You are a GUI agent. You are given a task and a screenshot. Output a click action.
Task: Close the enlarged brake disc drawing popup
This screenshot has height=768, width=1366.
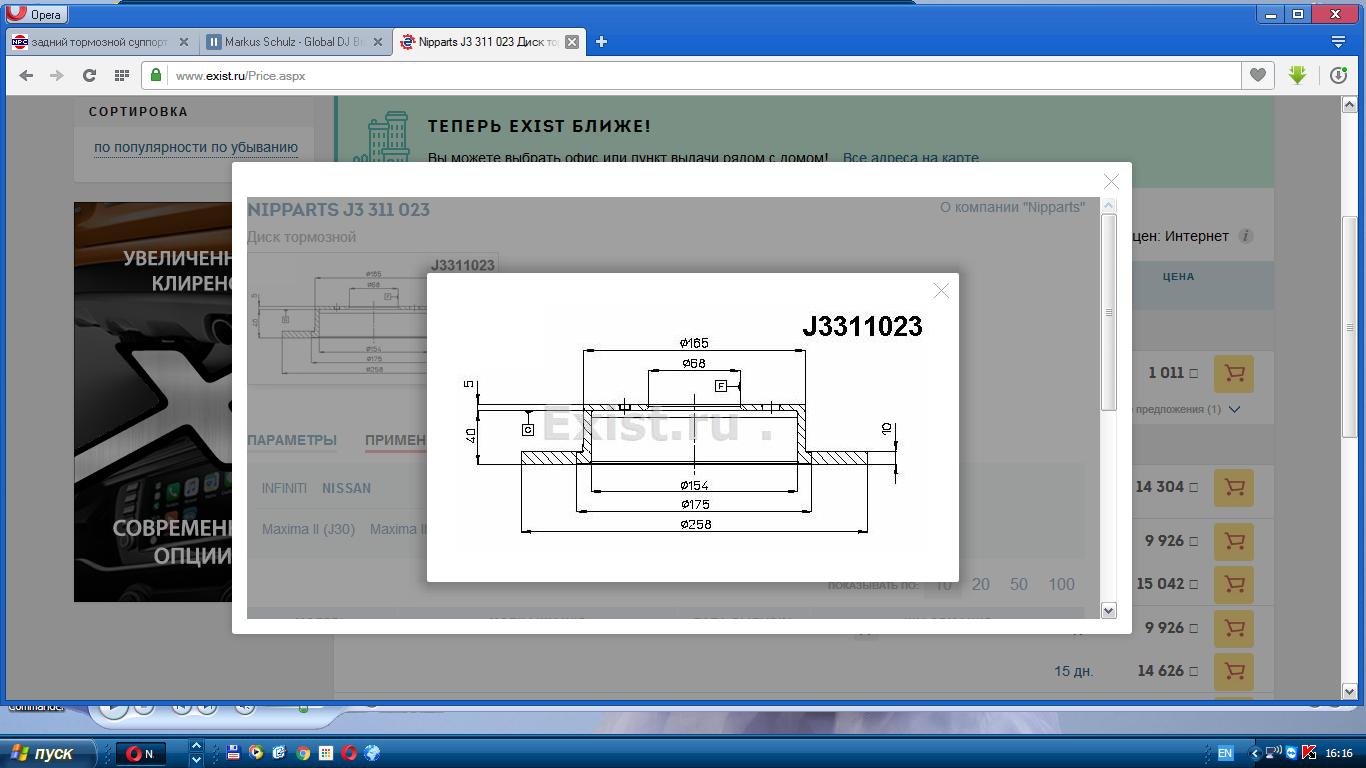coord(941,291)
